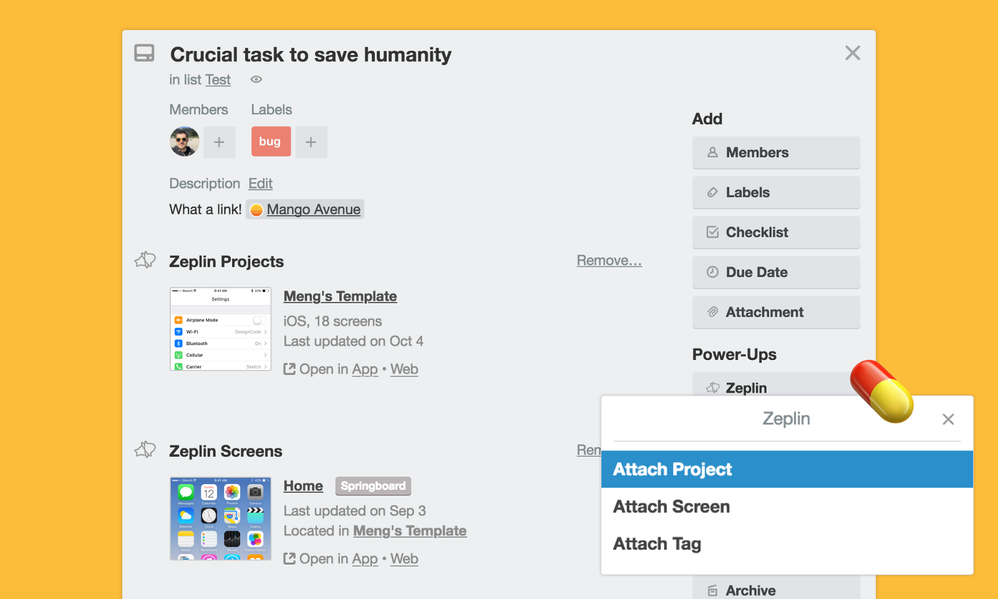Select Attach Tag in Zeplin menu
Viewport: 998px width, 599px height.
[x=787, y=544]
